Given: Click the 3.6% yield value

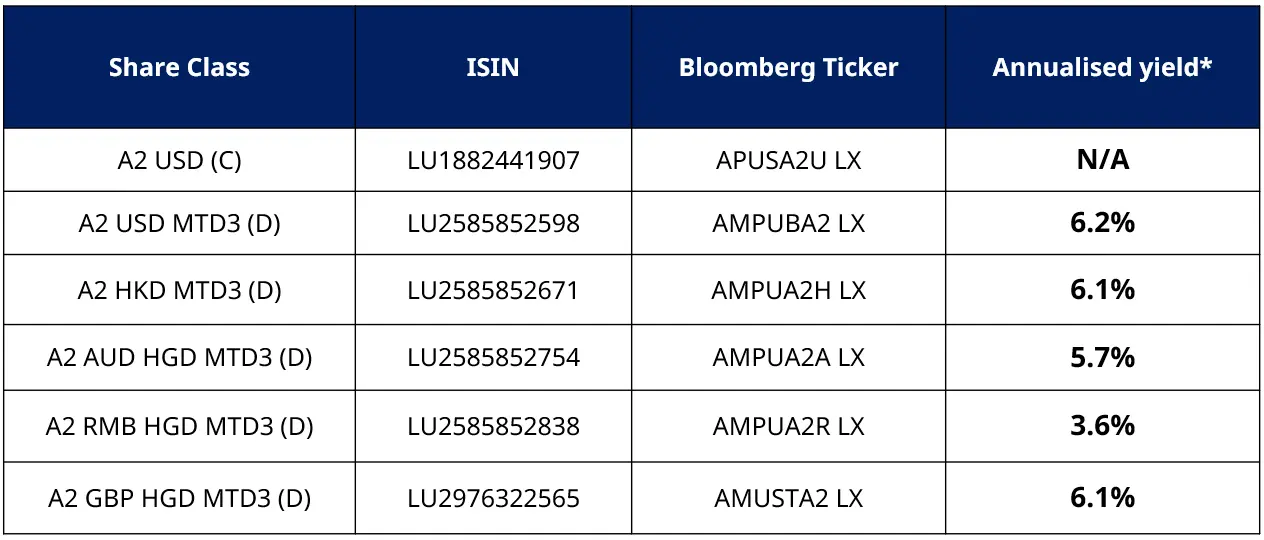Looking at the screenshot, I should click(1102, 426).
